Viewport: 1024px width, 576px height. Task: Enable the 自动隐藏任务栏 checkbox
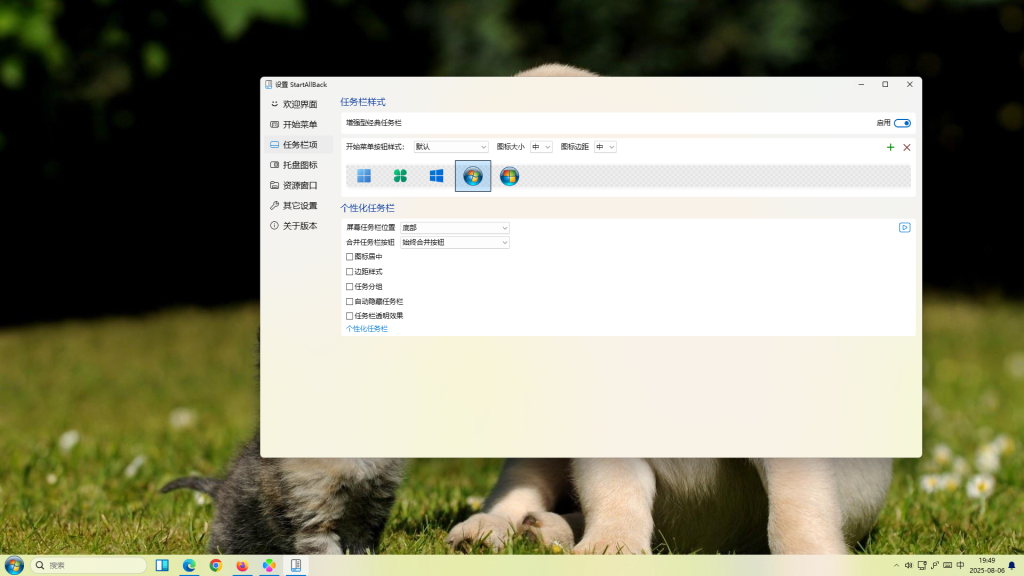coord(350,301)
